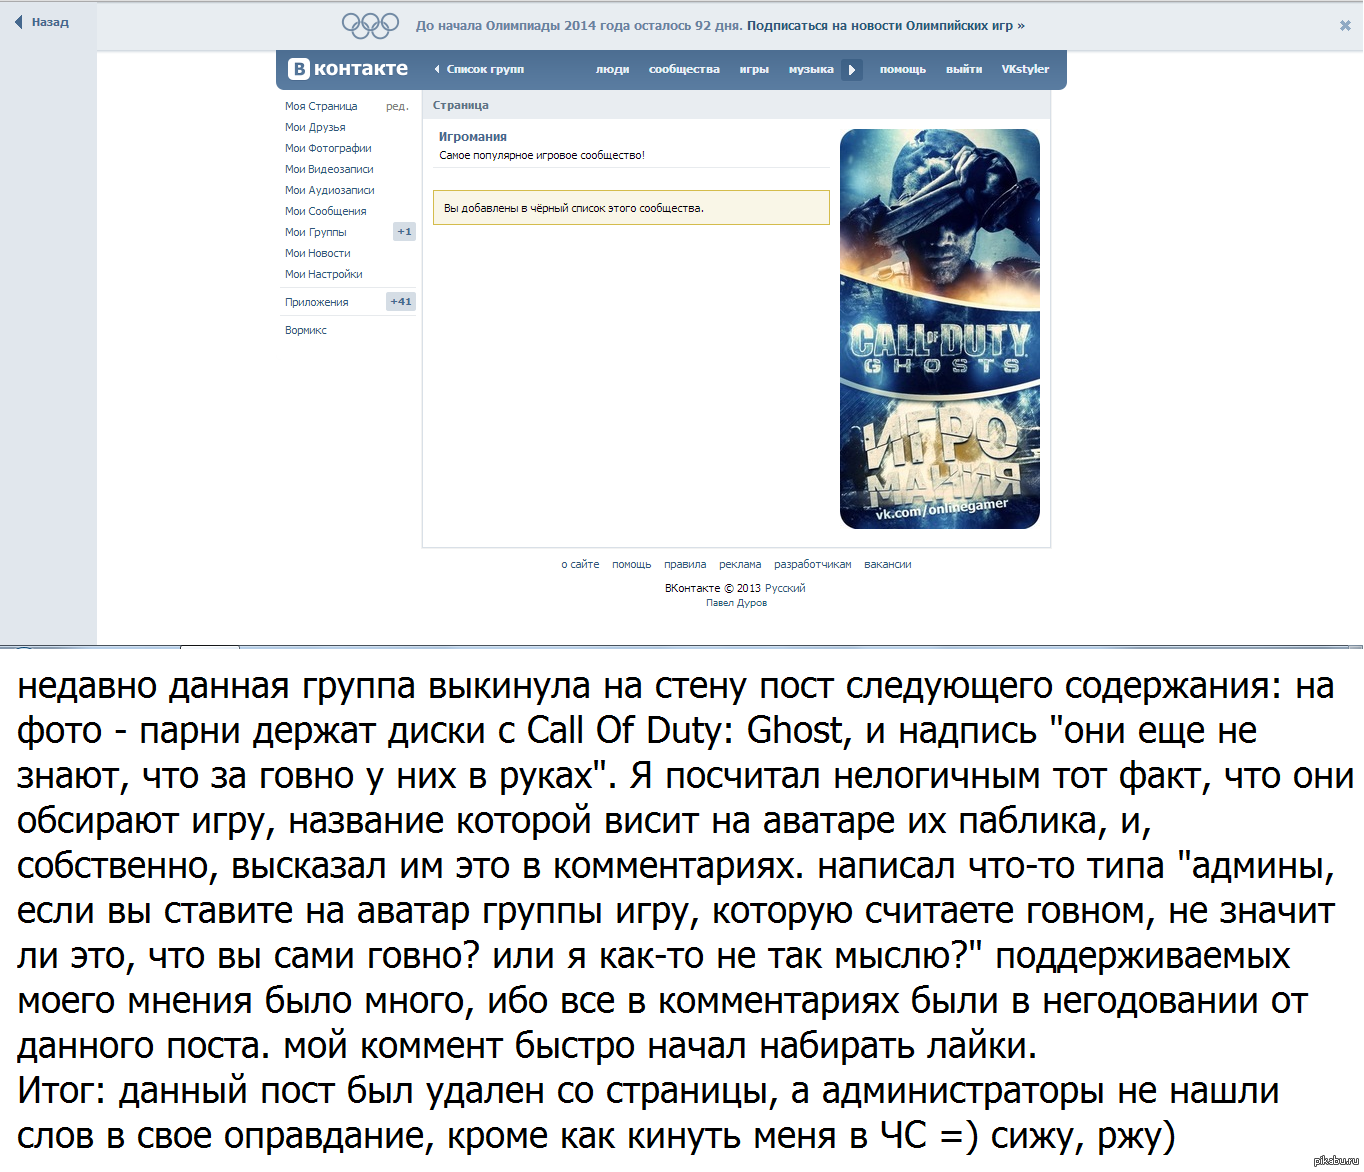Click the Olympic rings icon
This screenshot has height=1172, width=1364.
[370, 25]
